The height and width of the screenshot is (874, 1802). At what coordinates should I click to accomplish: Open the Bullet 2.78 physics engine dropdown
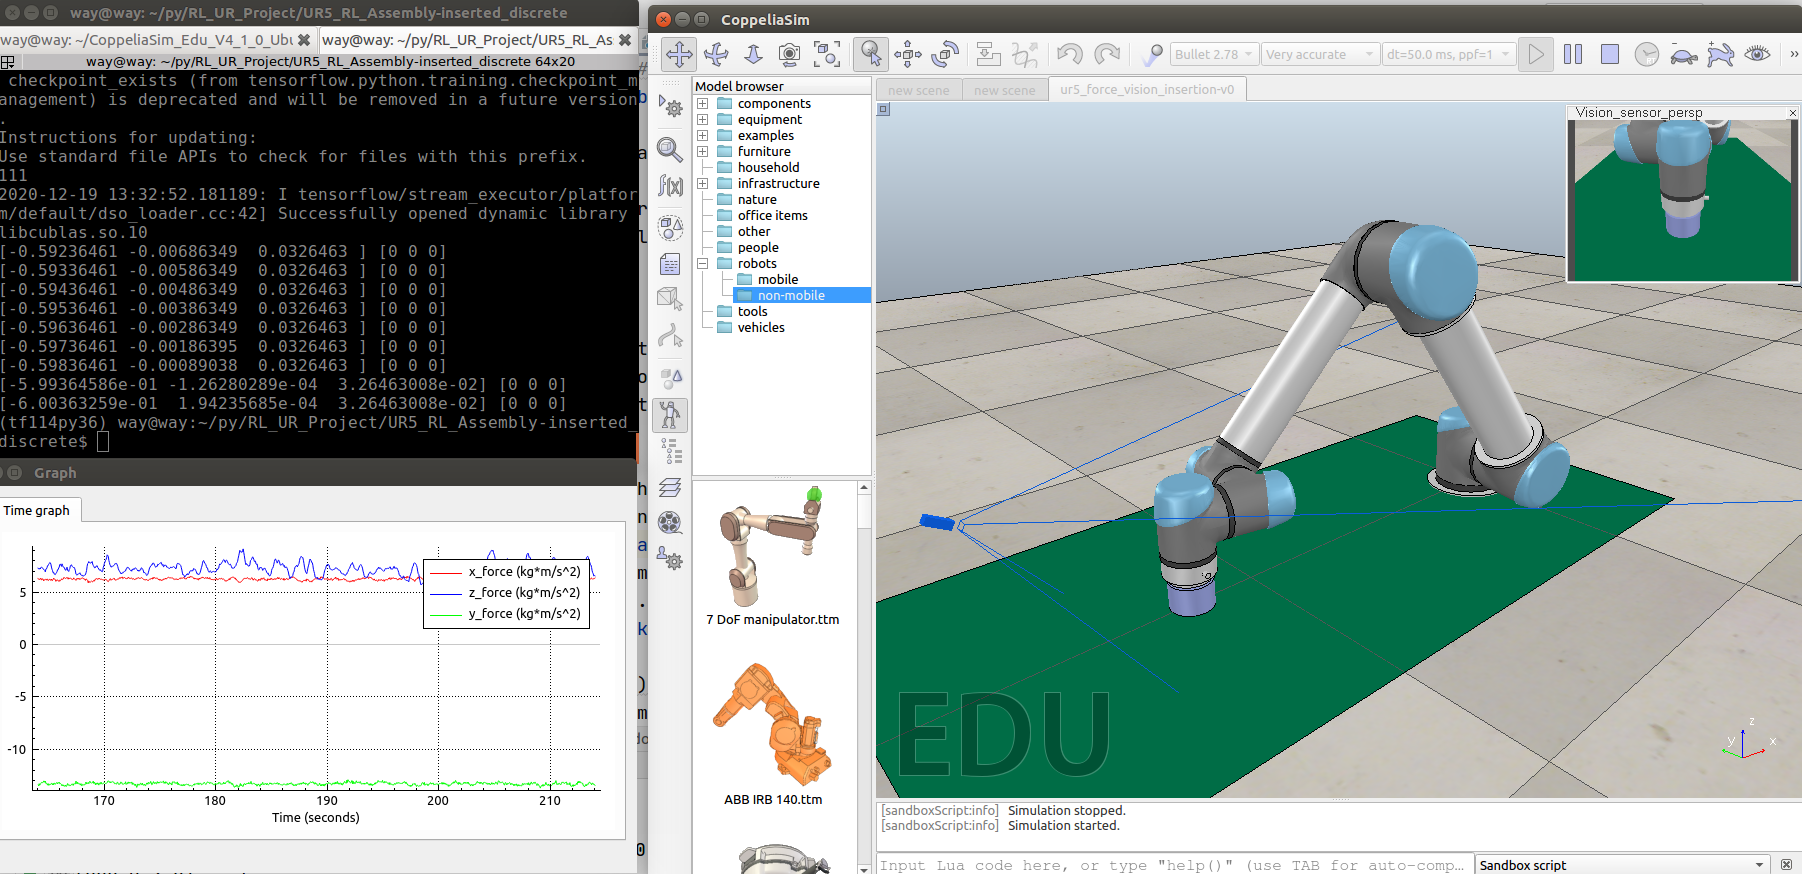tap(1214, 54)
